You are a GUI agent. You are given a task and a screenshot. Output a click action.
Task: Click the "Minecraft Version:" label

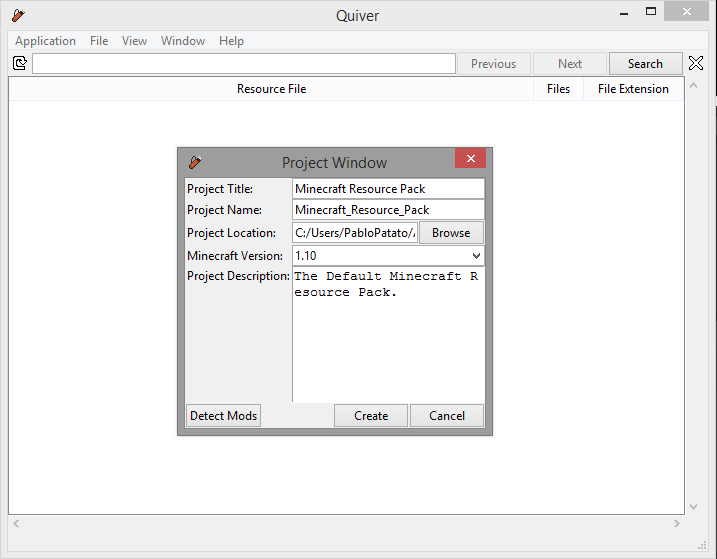[x=235, y=256]
